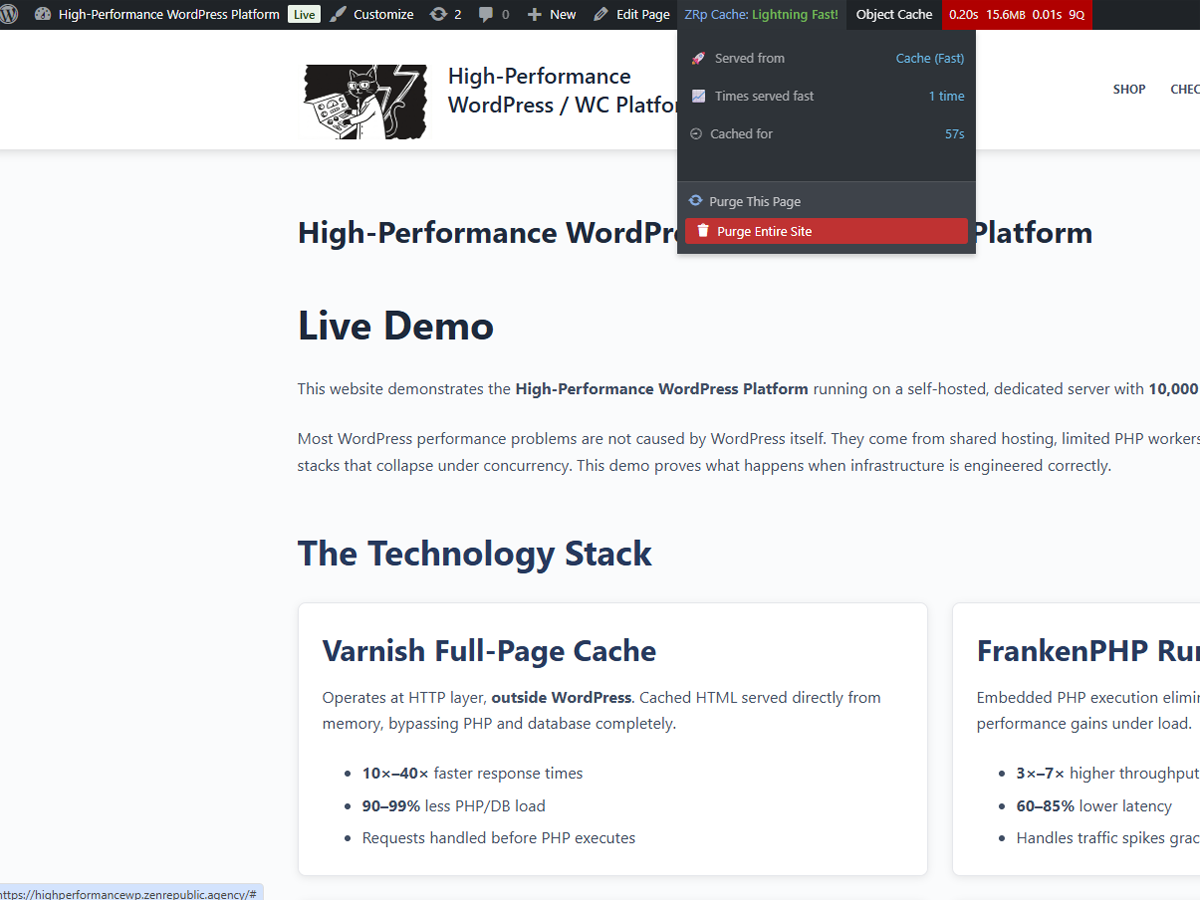Screen dimensions: 1200x900
Task: Open pending updates via refresh icon
Action: click(x=438, y=14)
